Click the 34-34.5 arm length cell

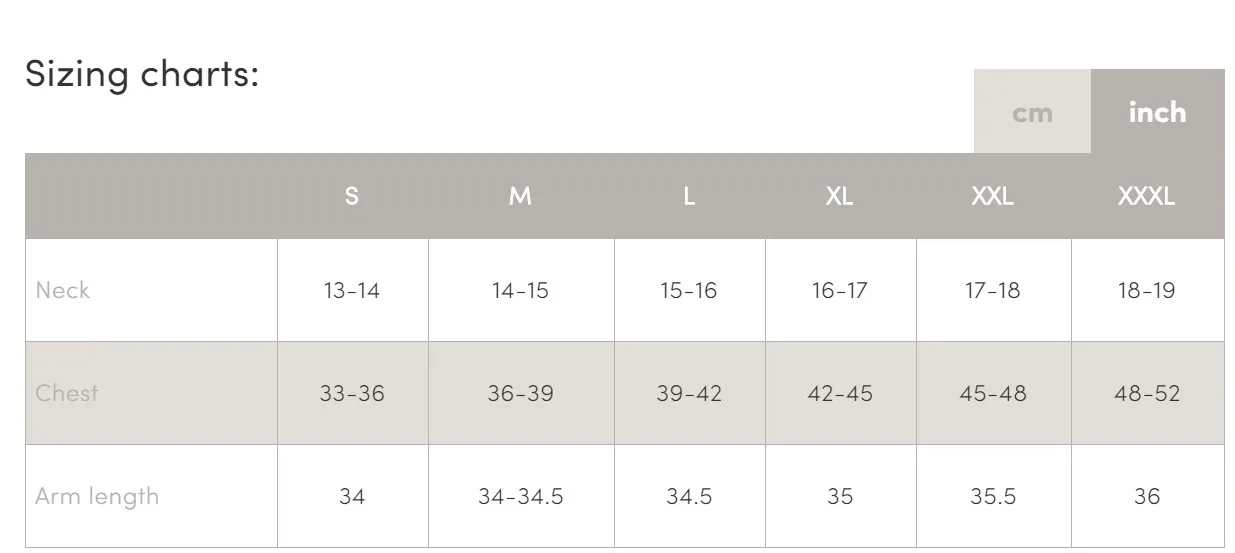pyautogui.click(x=520, y=496)
